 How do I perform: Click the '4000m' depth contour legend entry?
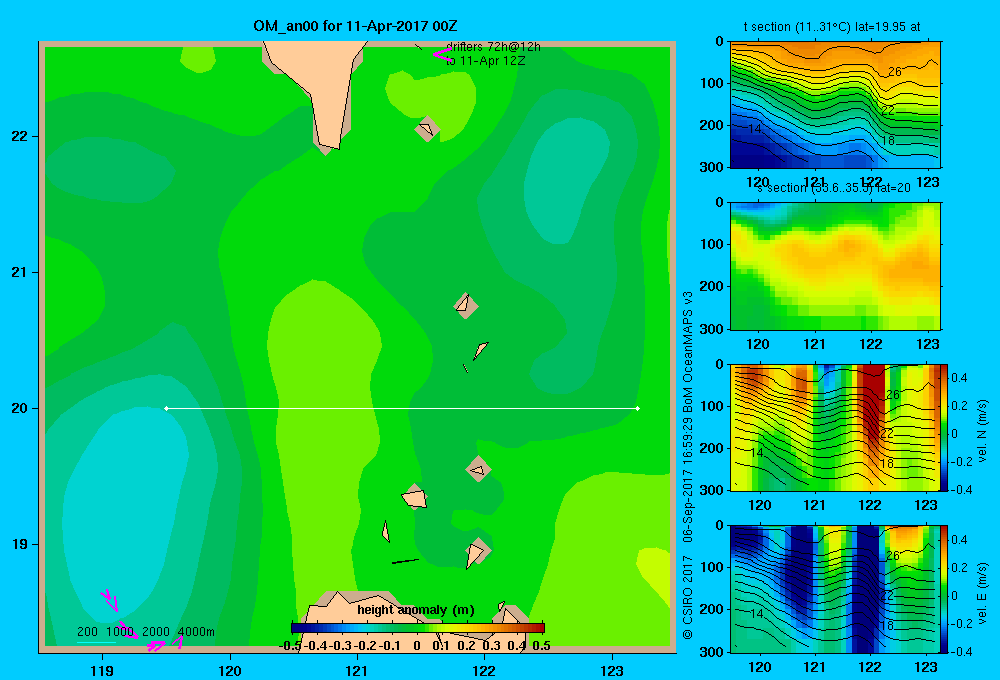[x=196, y=632]
